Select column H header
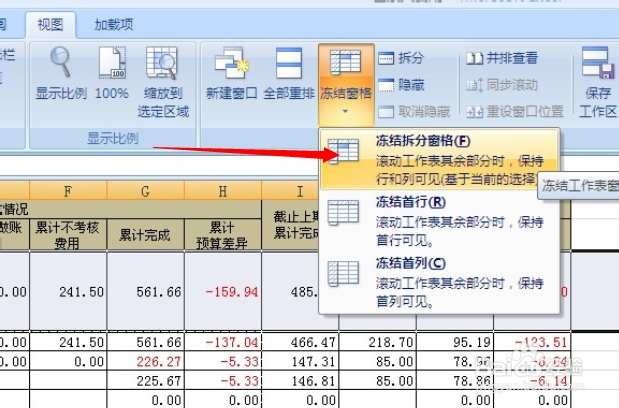The width and height of the screenshot is (619, 408). pyautogui.click(x=223, y=191)
